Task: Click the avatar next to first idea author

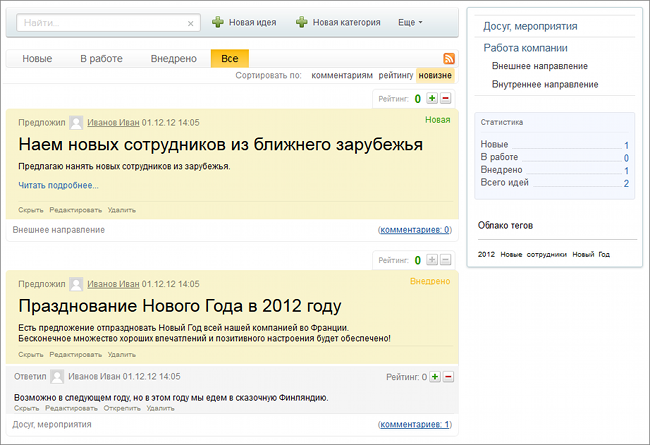Action: [76, 123]
